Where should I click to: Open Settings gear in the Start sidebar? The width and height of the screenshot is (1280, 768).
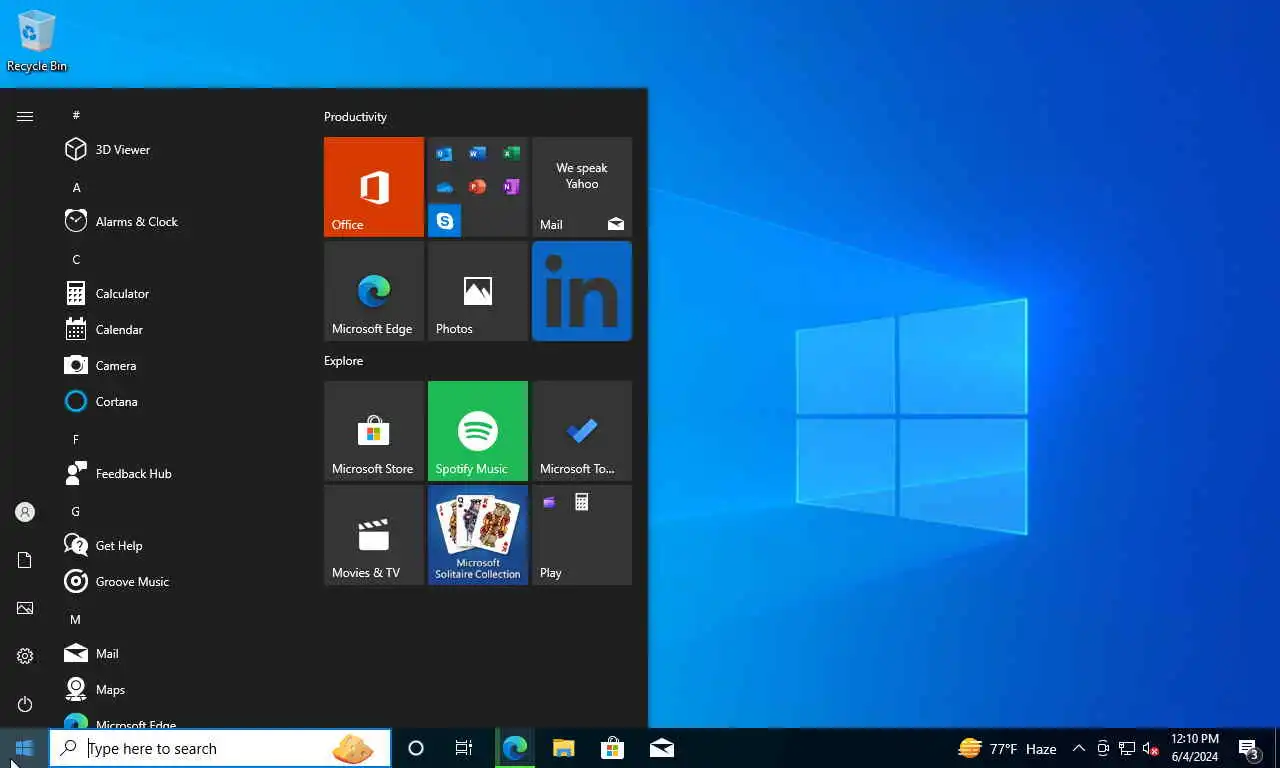pyautogui.click(x=25, y=656)
